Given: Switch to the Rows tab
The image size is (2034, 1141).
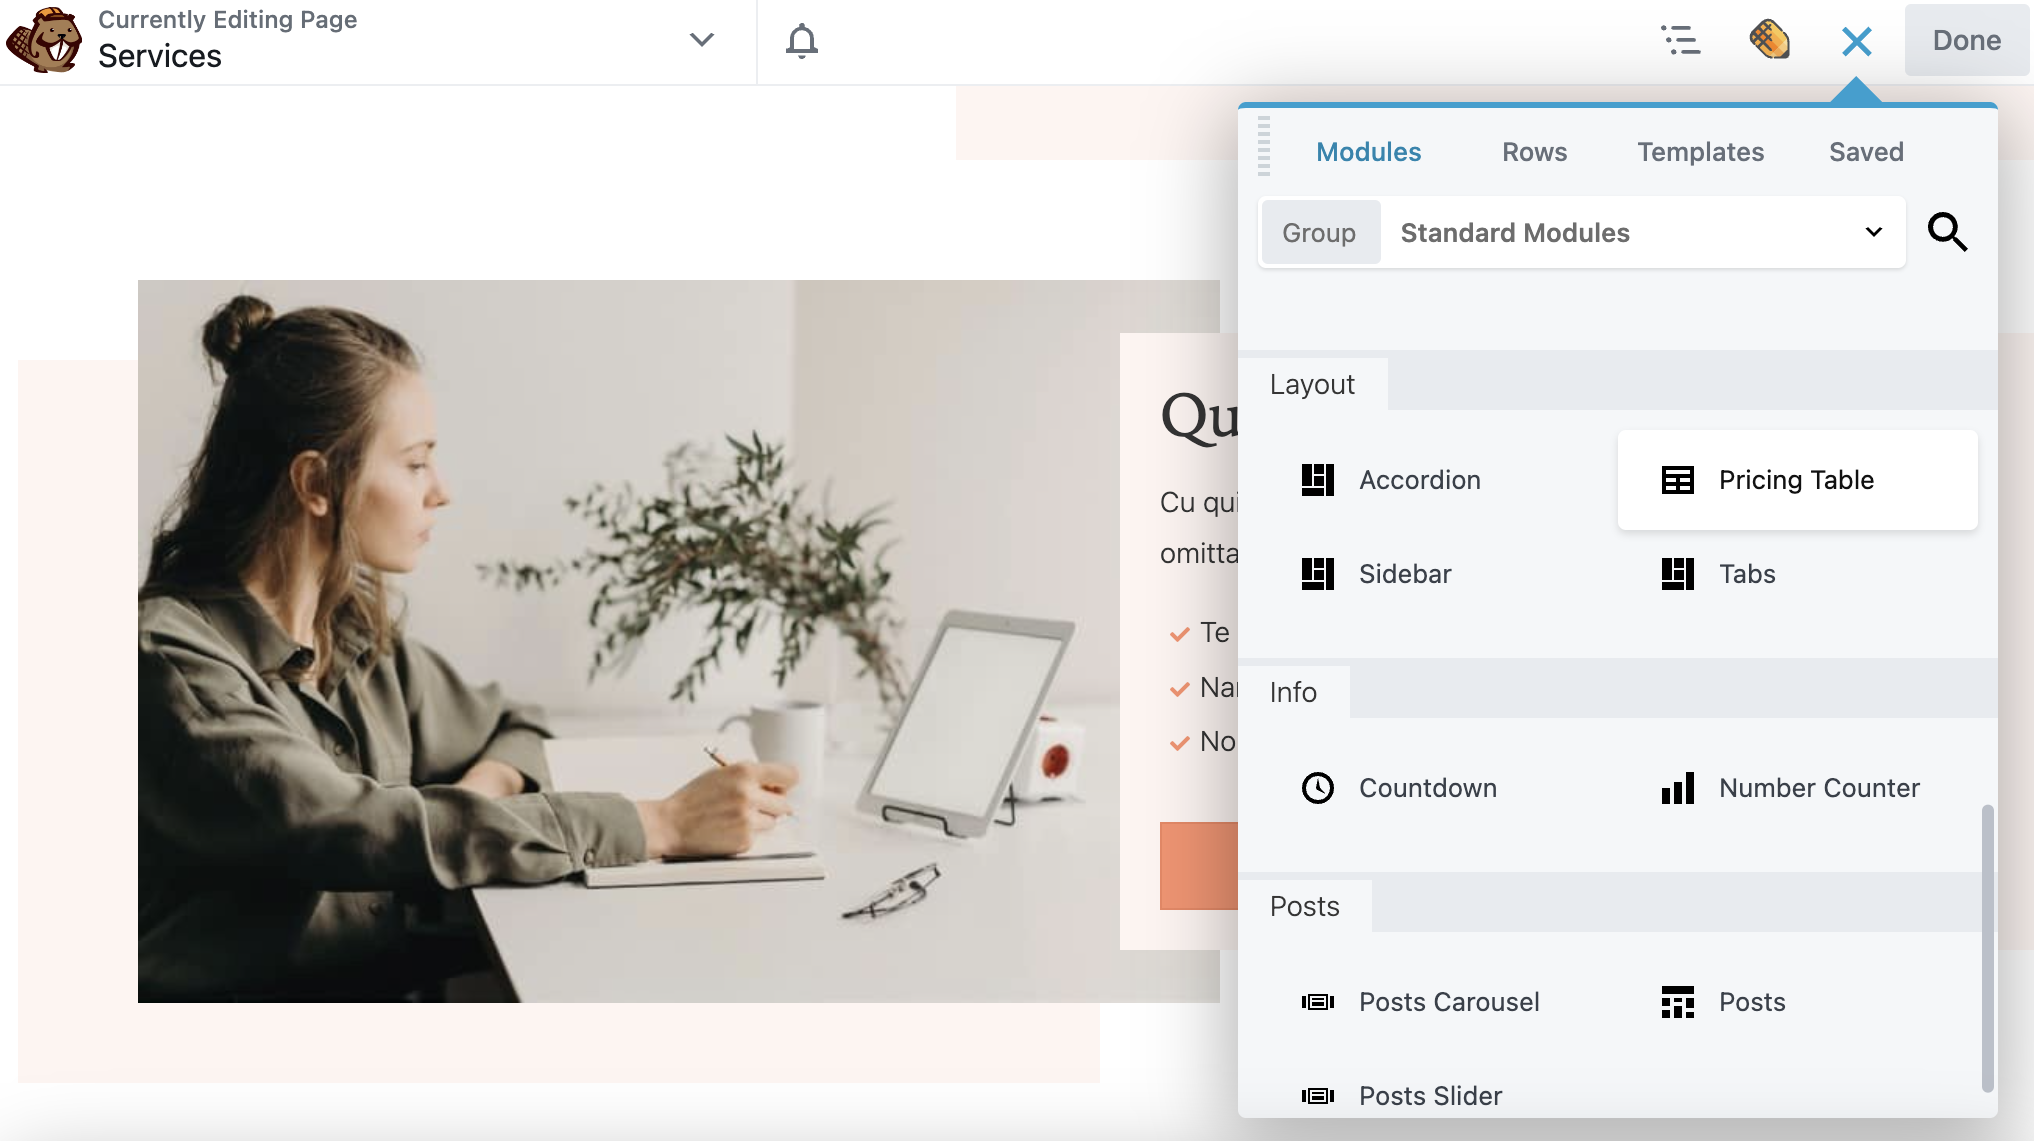Looking at the screenshot, I should pos(1534,151).
